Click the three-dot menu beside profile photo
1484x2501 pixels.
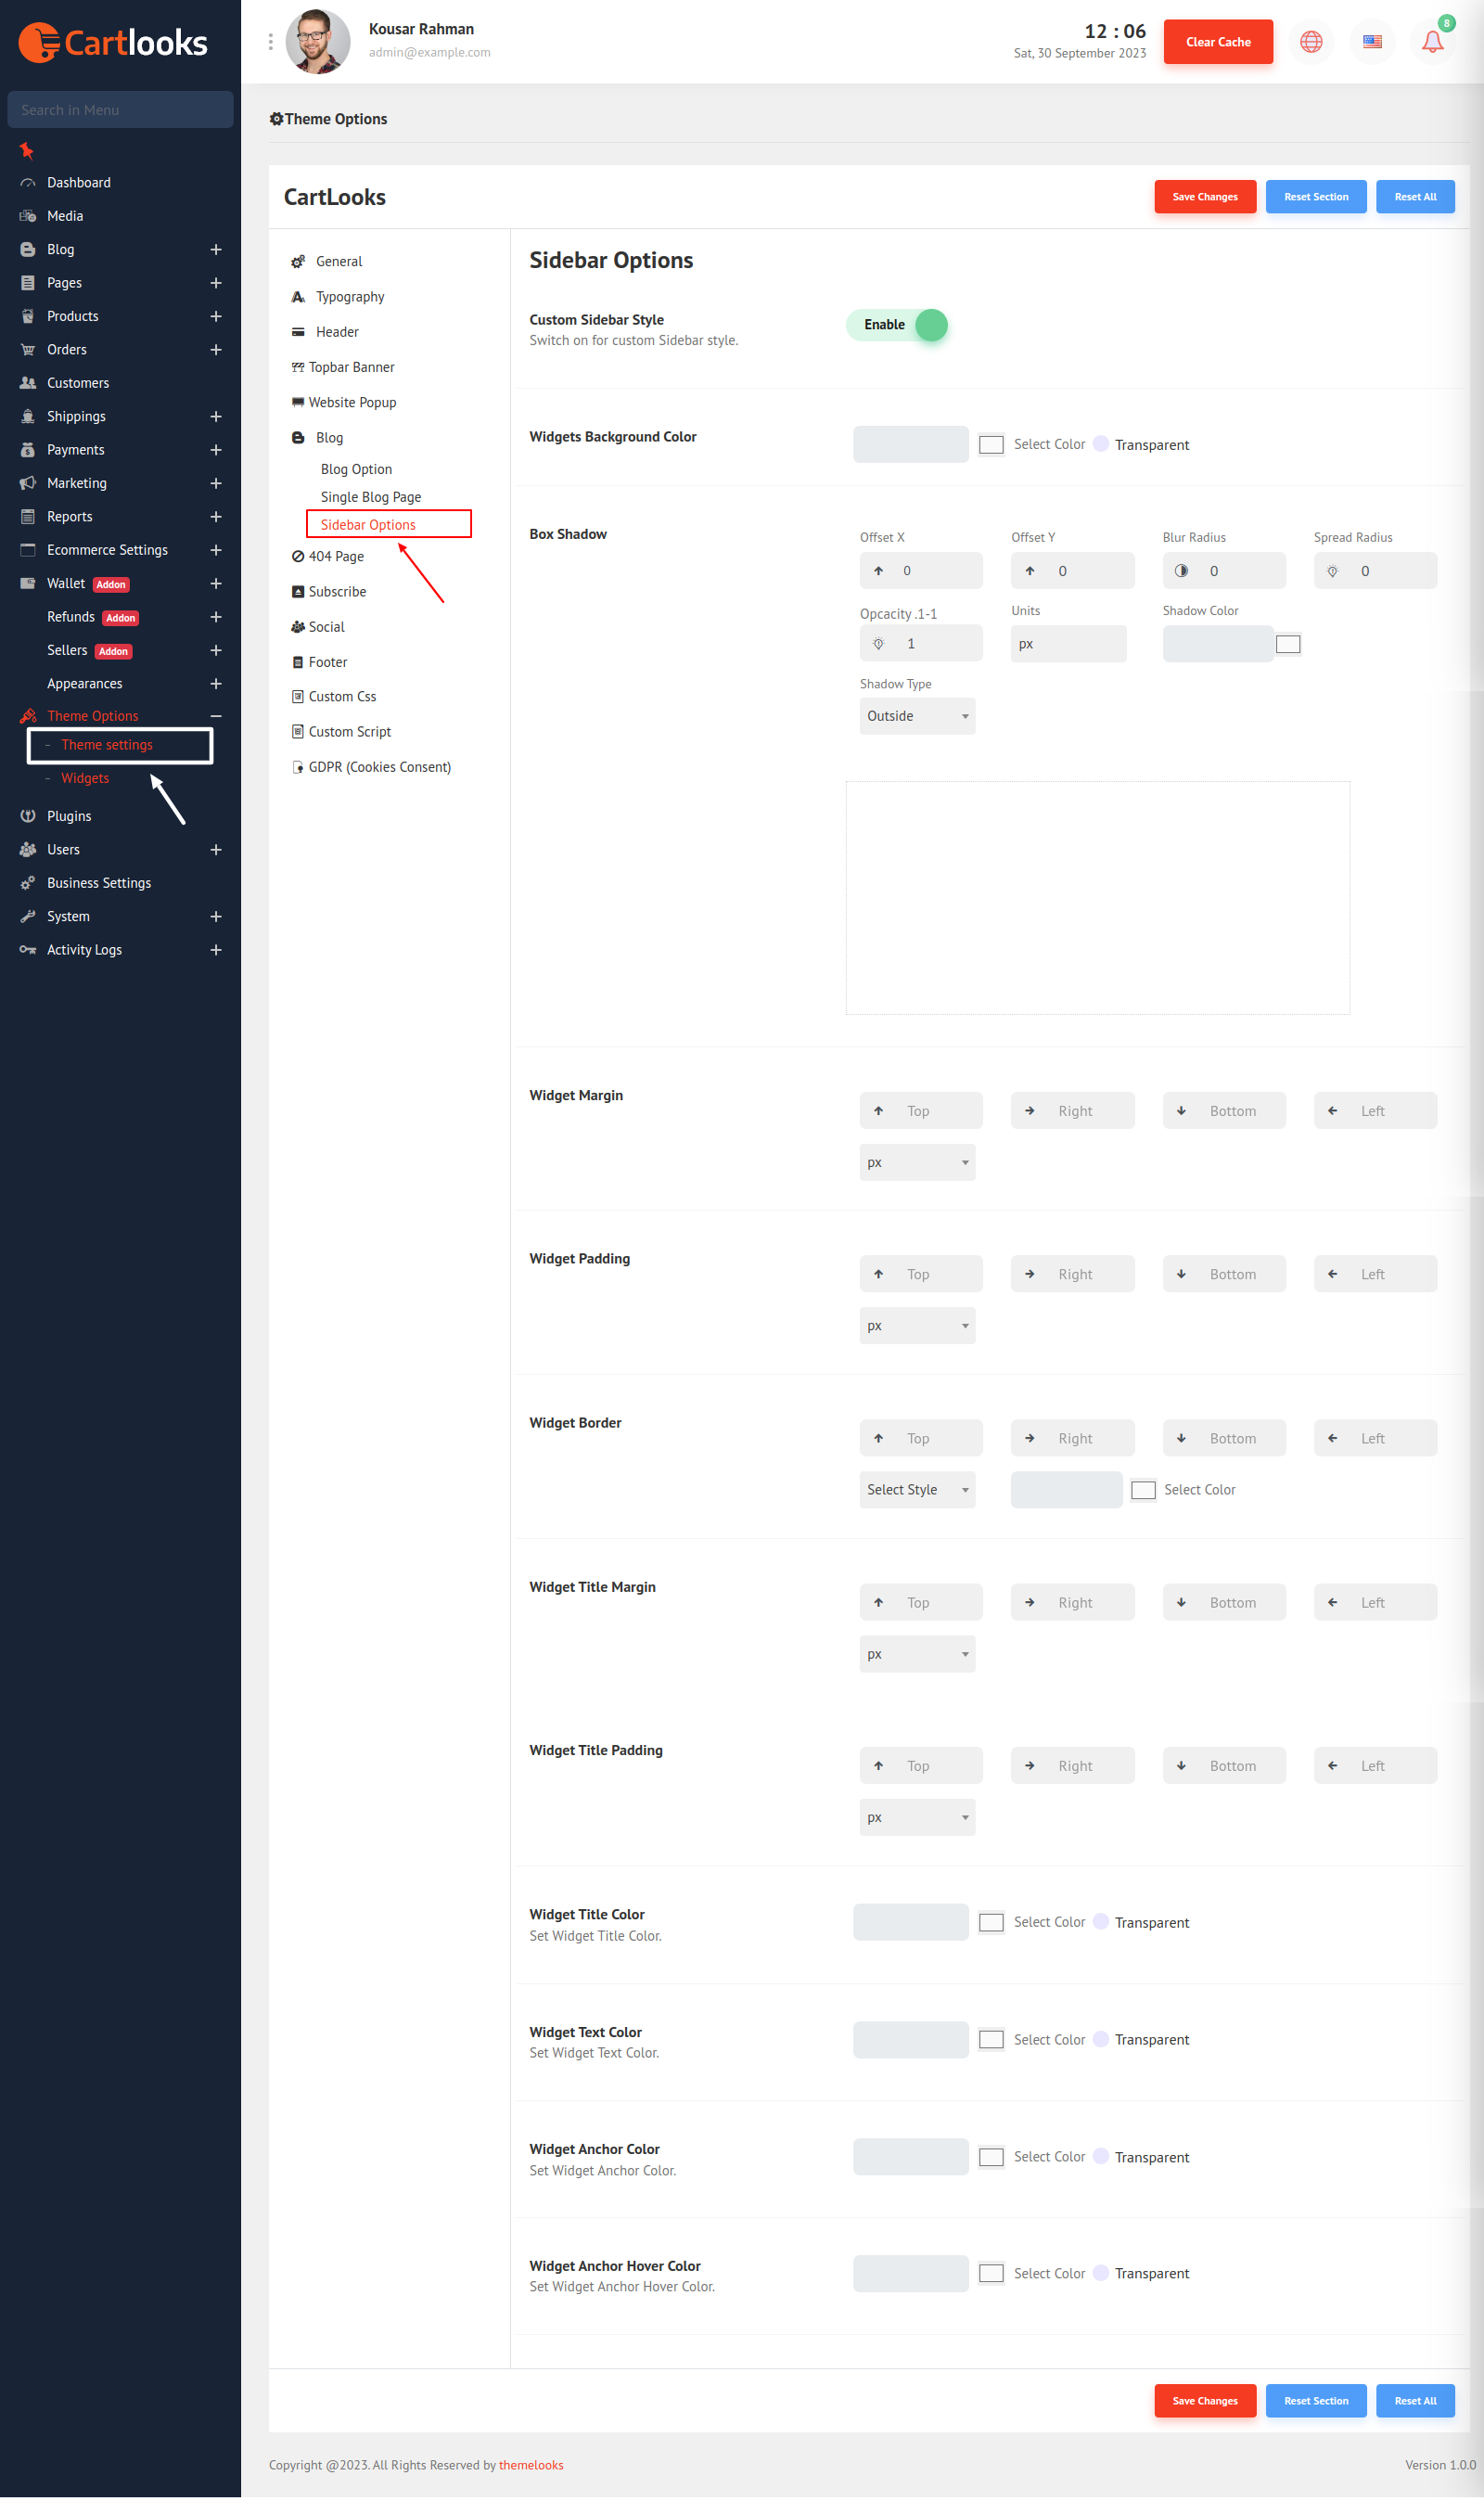tap(270, 42)
